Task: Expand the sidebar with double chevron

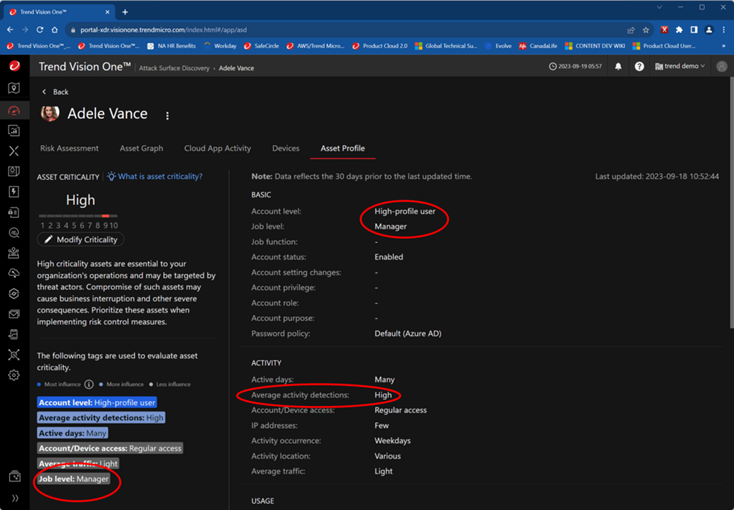Action: coord(15,498)
